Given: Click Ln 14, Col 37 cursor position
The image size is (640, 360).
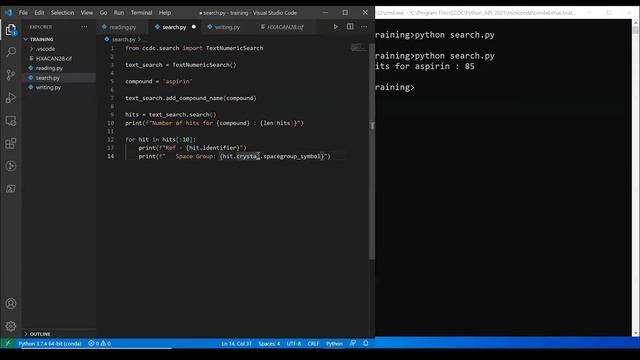Looking at the screenshot, I should (237, 344).
